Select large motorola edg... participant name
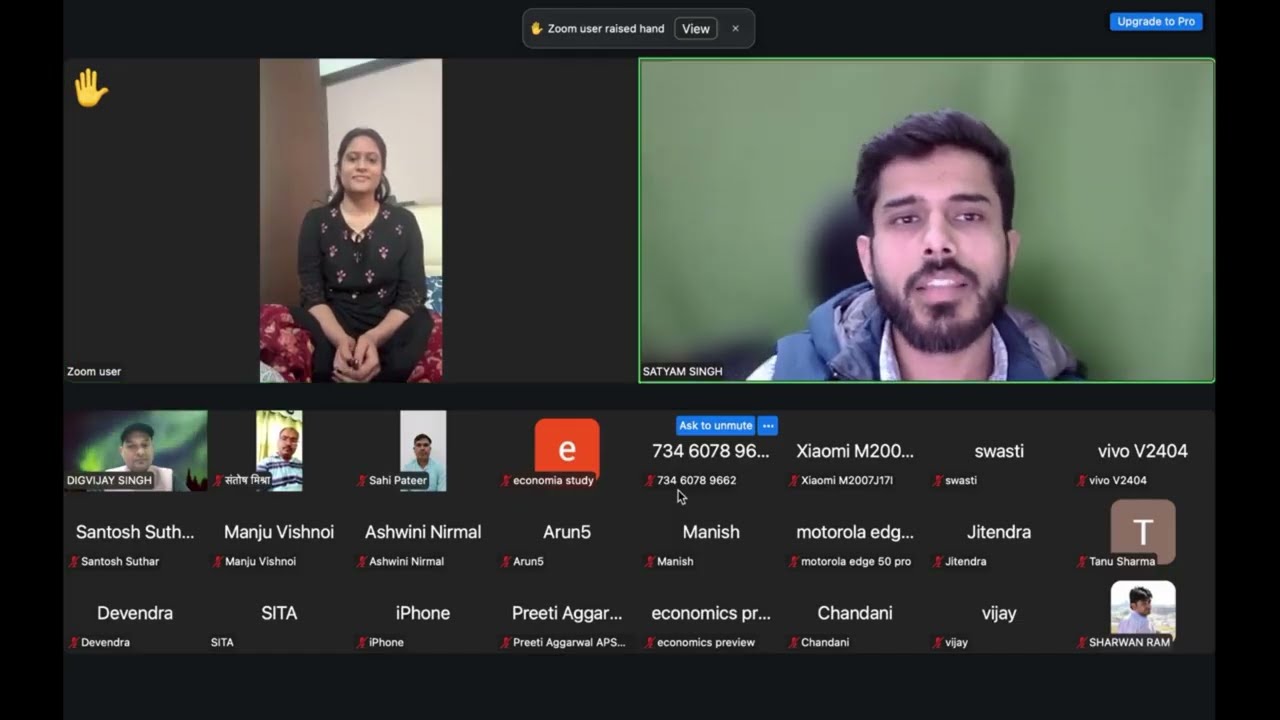This screenshot has width=1280, height=720. (x=855, y=532)
